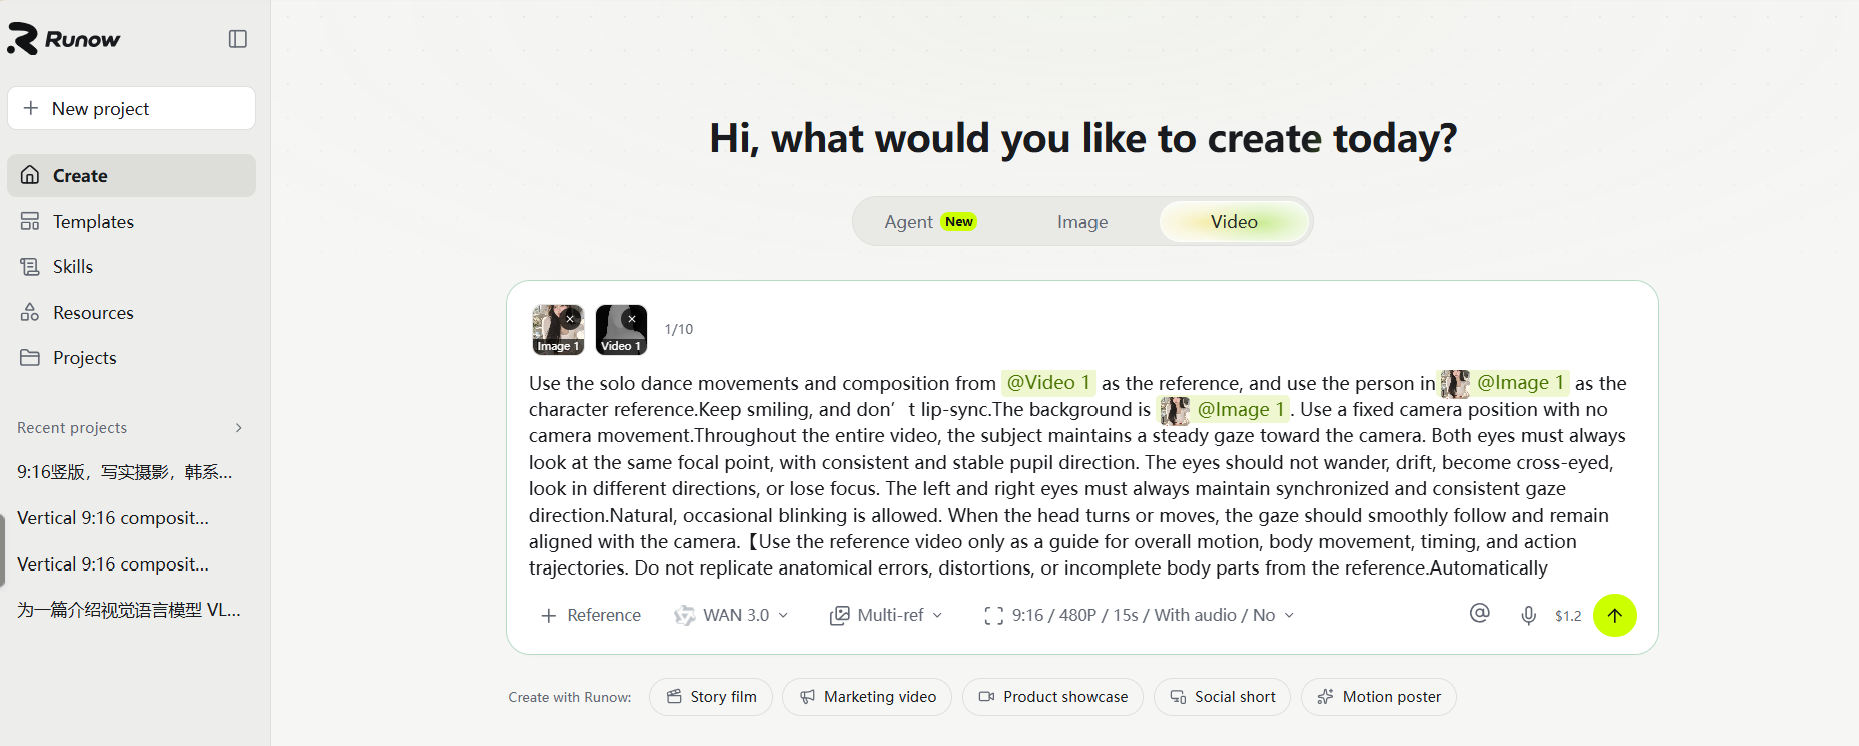Image resolution: width=1859 pixels, height=746 pixels.
Task: Collapse the sidebar panel icon
Action: (x=238, y=39)
